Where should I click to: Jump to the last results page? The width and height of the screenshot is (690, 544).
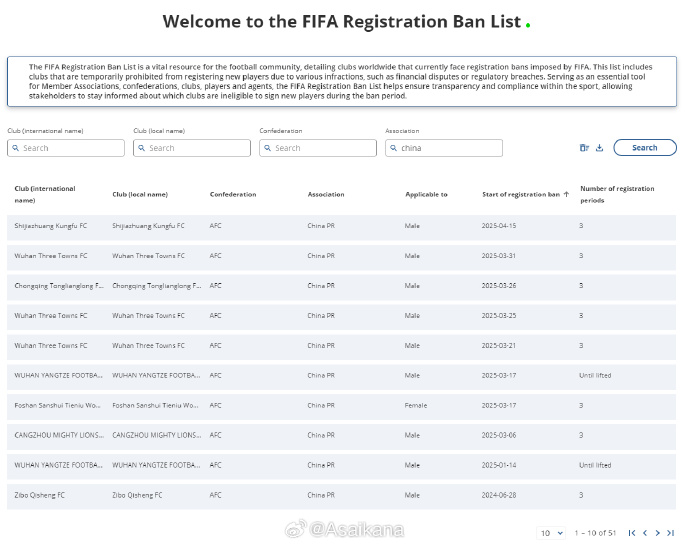pyautogui.click(x=670, y=533)
